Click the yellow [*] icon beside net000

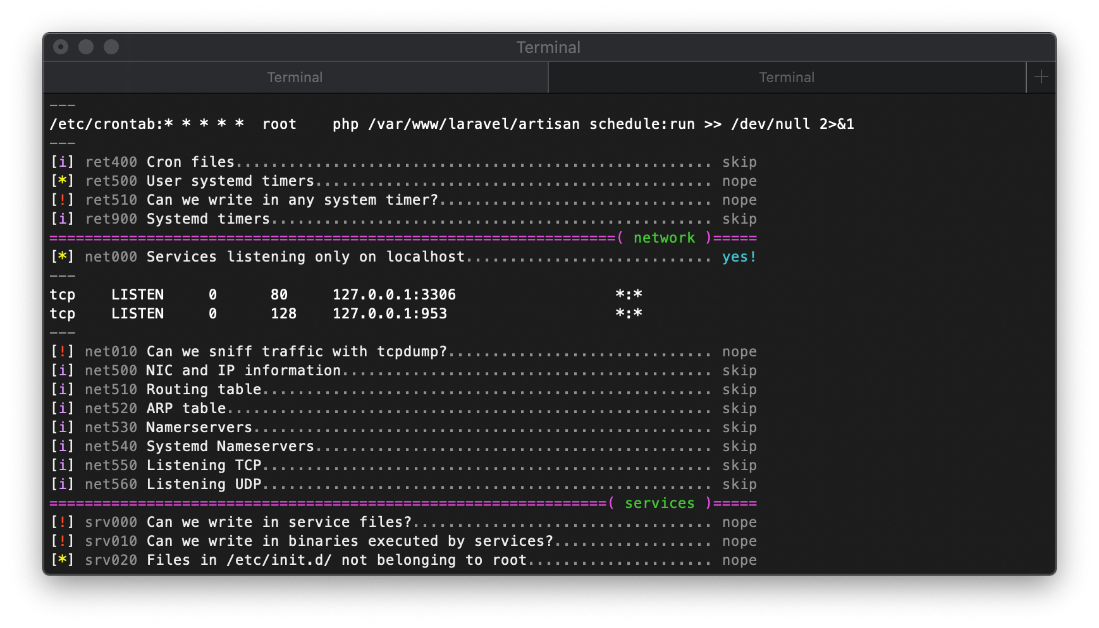click(x=62, y=256)
